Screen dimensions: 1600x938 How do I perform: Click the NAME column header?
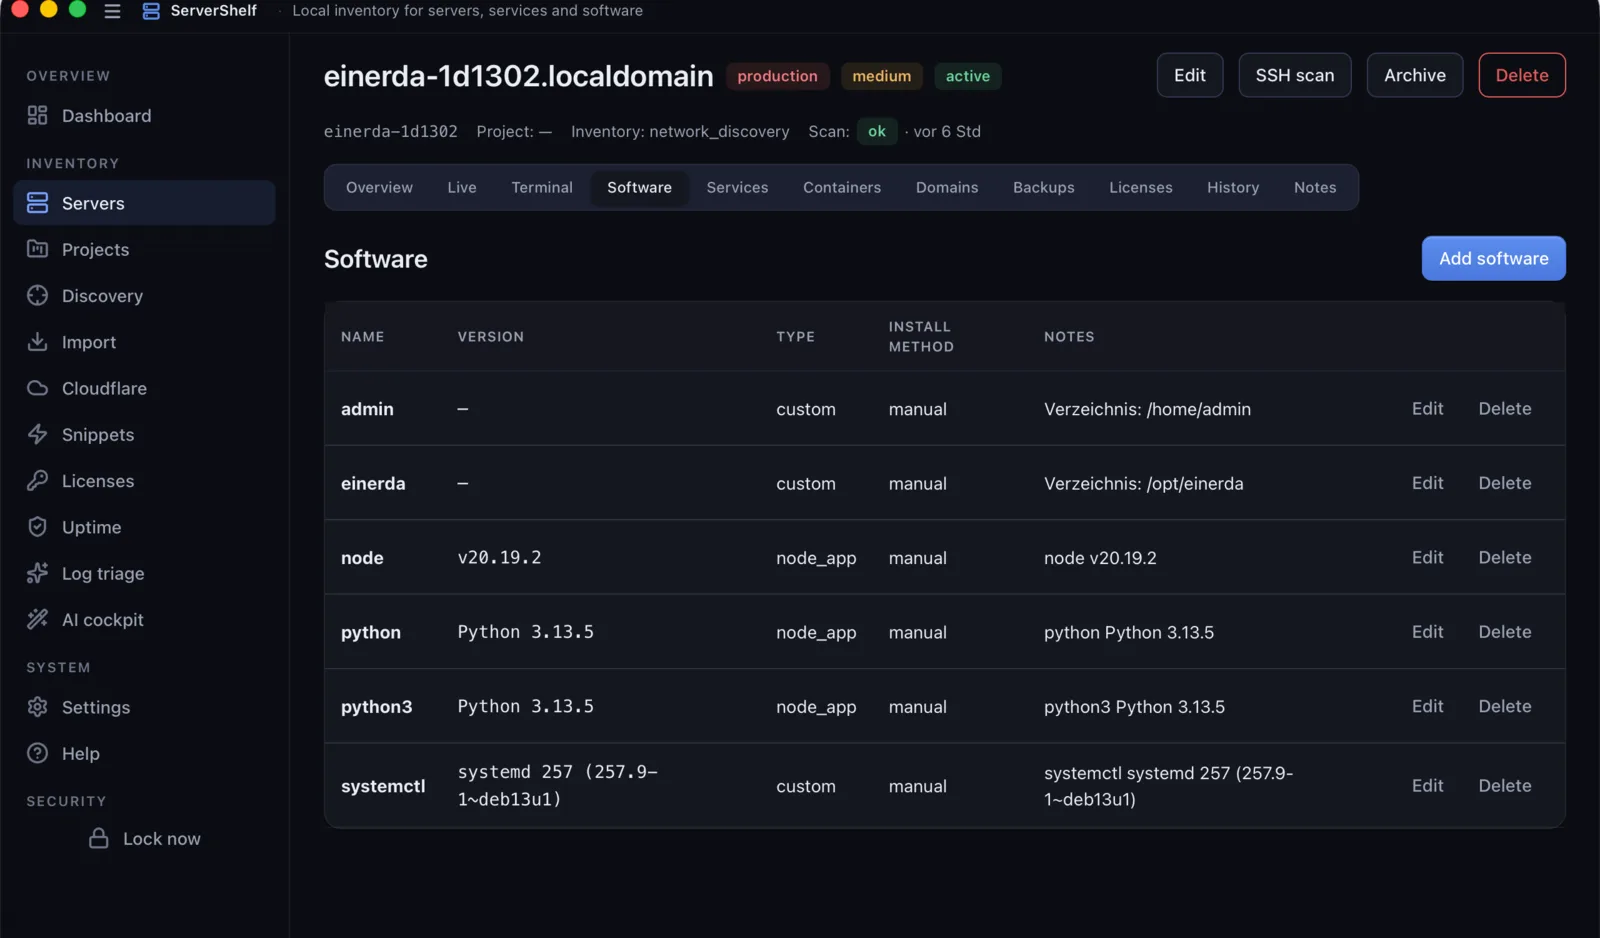362,337
